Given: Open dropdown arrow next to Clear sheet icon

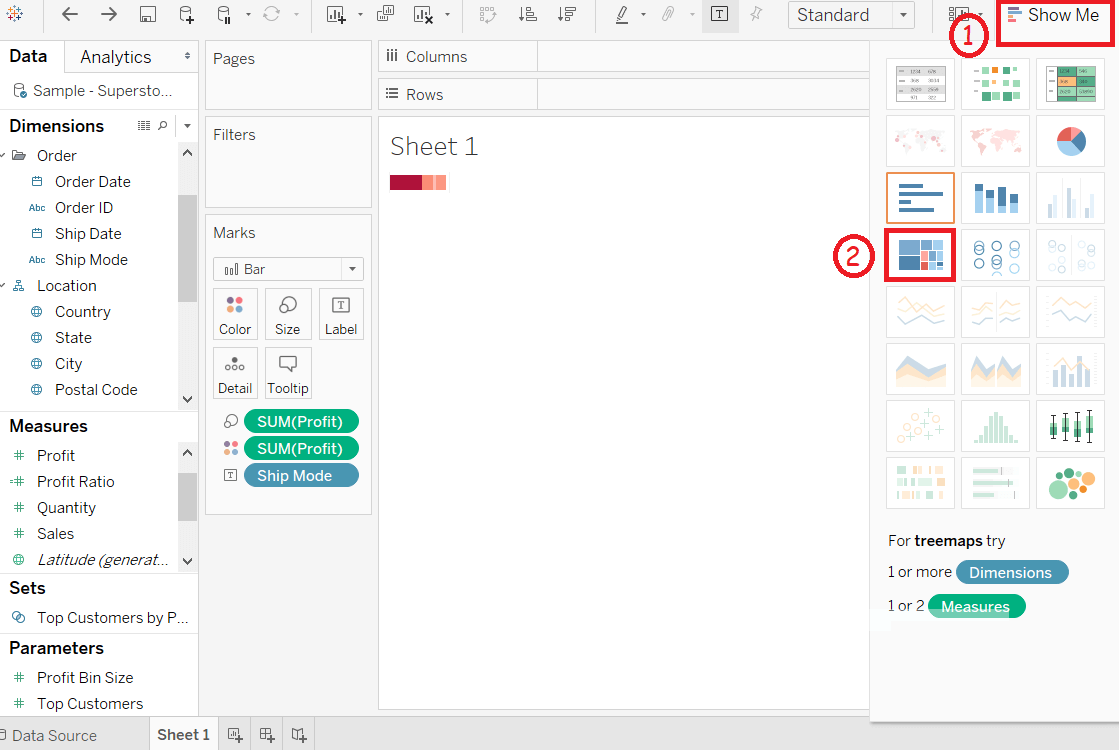Looking at the screenshot, I should pyautogui.click(x=447, y=14).
